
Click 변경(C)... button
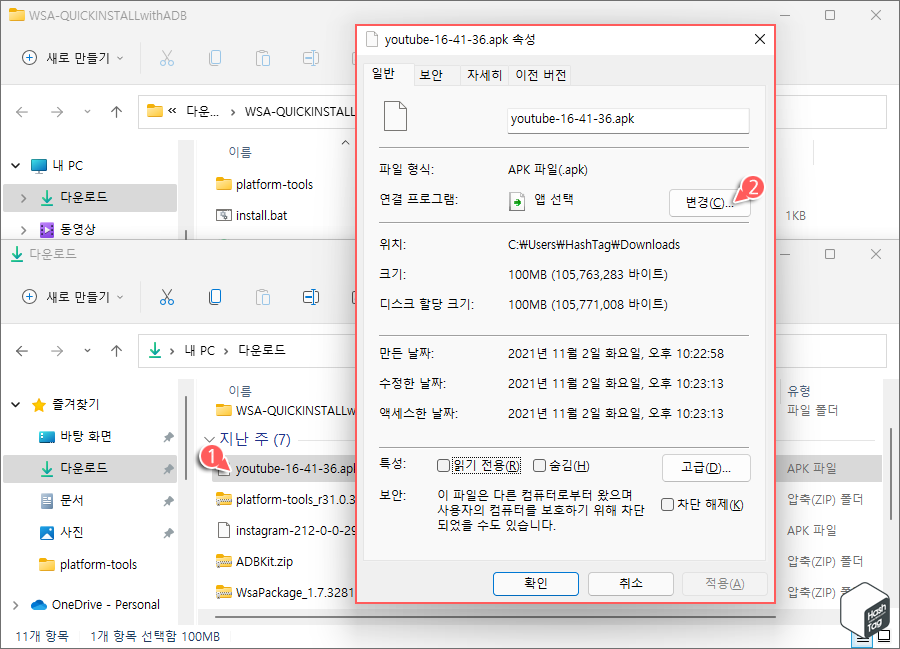[x=709, y=203]
